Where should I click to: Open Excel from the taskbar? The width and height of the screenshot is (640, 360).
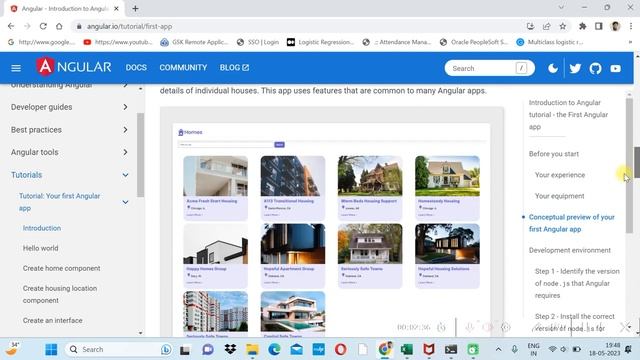(407, 349)
